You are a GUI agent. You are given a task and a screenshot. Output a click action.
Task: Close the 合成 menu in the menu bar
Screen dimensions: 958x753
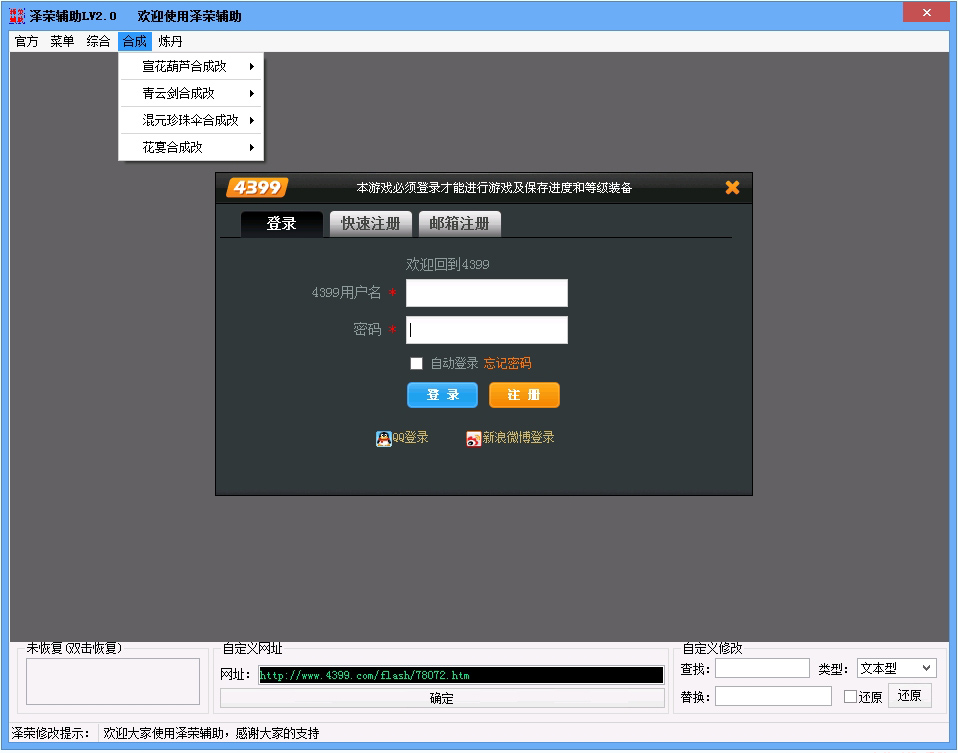pyautogui.click(x=134, y=42)
